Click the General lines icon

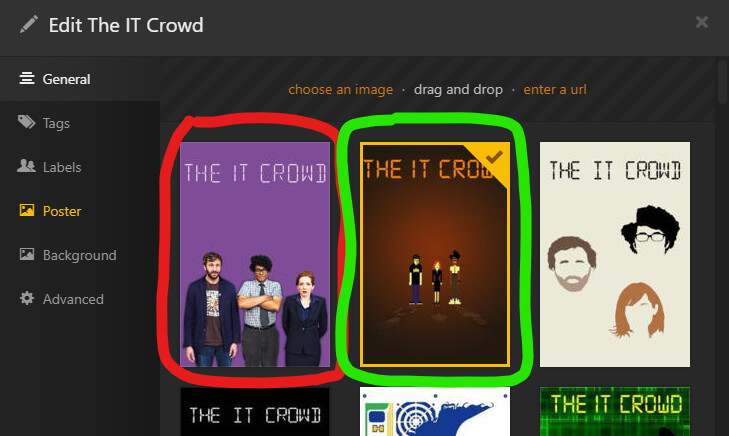pyautogui.click(x=27, y=78)
